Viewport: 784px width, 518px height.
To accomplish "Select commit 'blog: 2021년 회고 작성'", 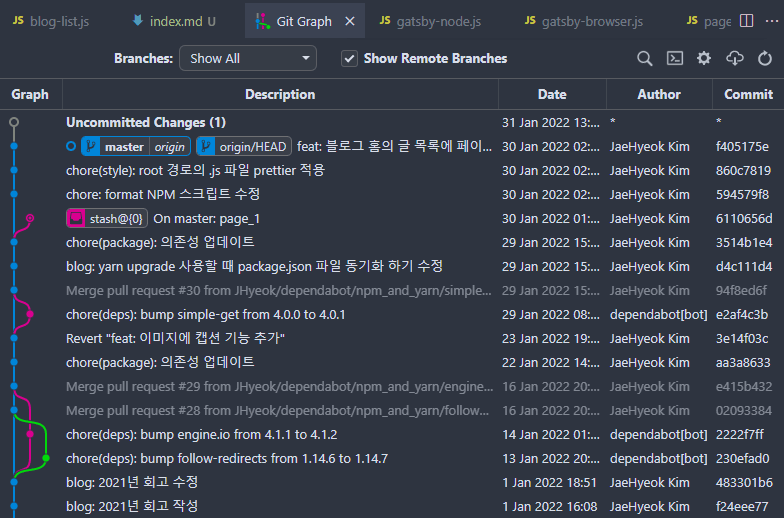I will [x=392, y=506].
